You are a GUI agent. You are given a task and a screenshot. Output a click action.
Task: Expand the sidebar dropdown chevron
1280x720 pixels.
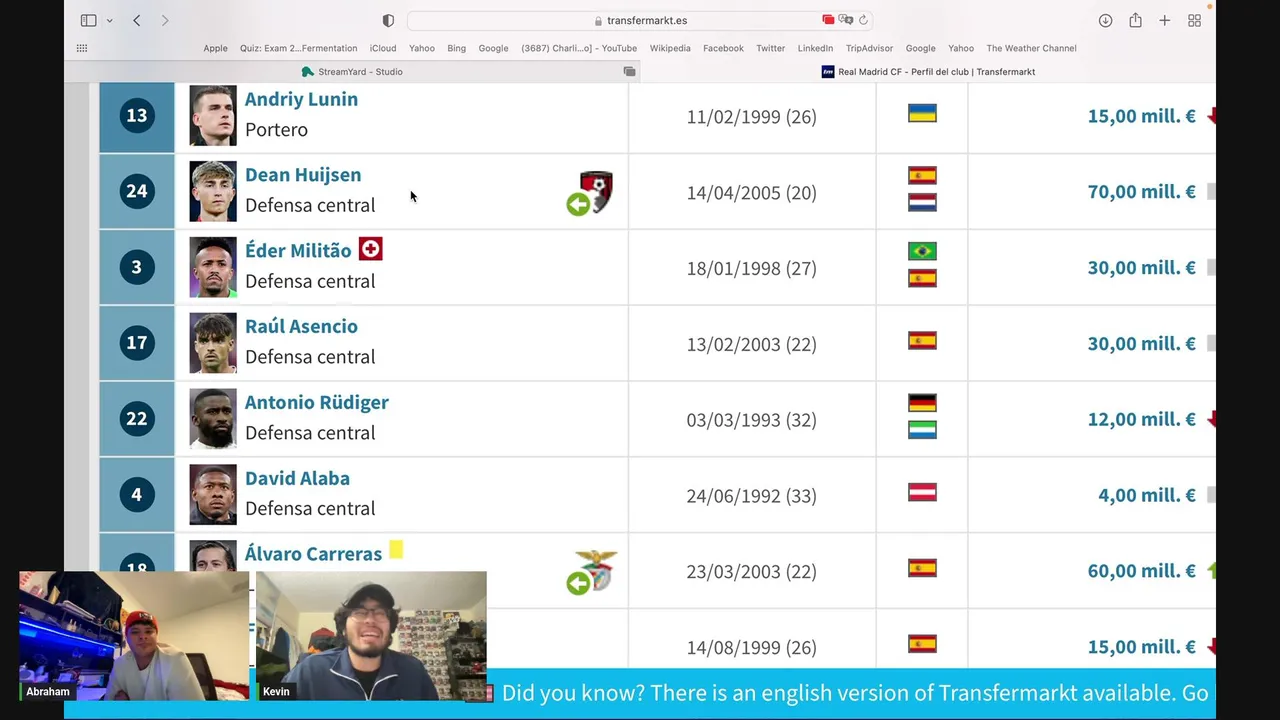click(109, 21)
